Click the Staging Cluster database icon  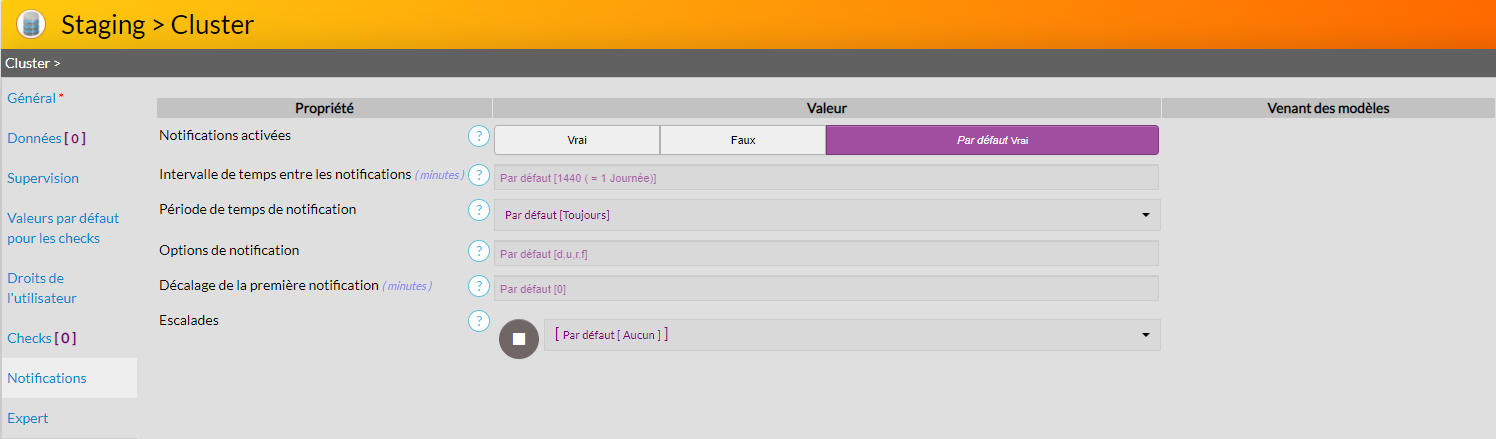coord(31,24)
